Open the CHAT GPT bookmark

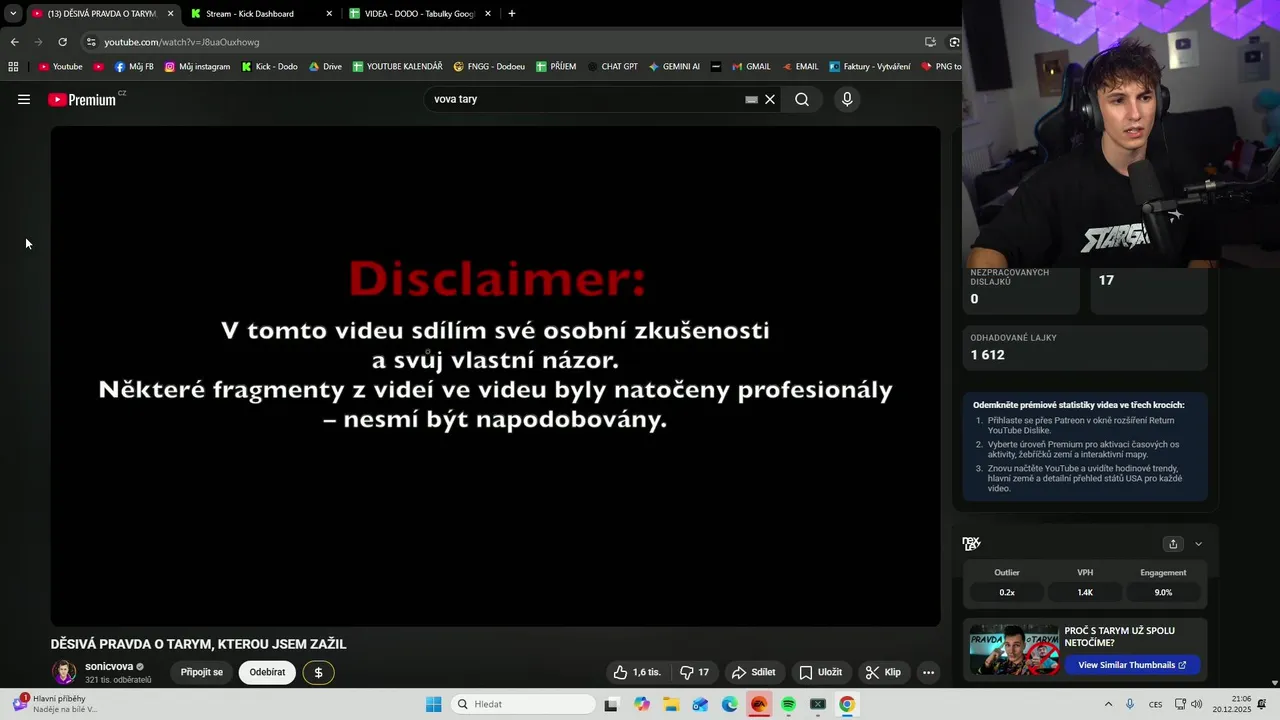612,67
